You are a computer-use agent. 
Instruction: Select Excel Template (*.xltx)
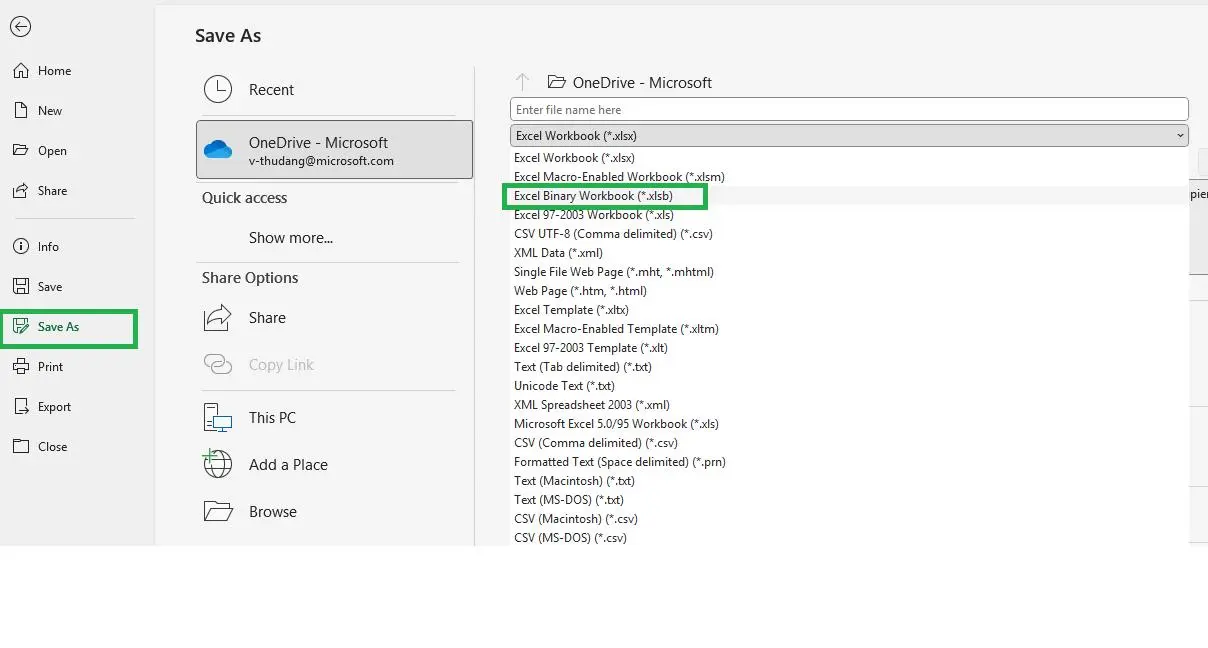(x=571, y=310)
